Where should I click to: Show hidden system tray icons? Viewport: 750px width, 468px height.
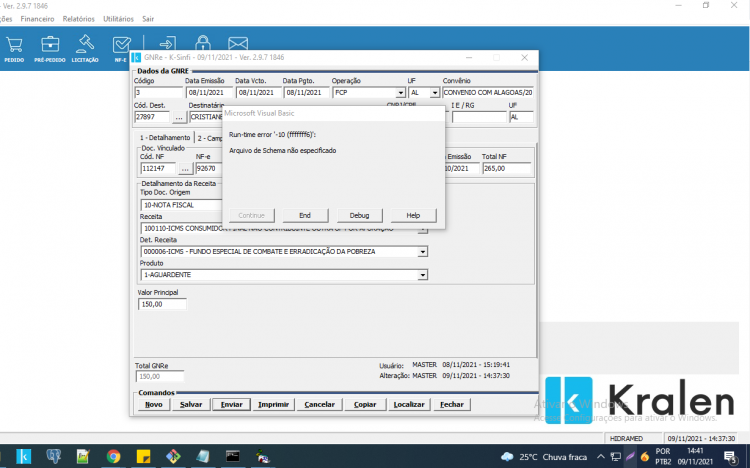pos(601,457)
